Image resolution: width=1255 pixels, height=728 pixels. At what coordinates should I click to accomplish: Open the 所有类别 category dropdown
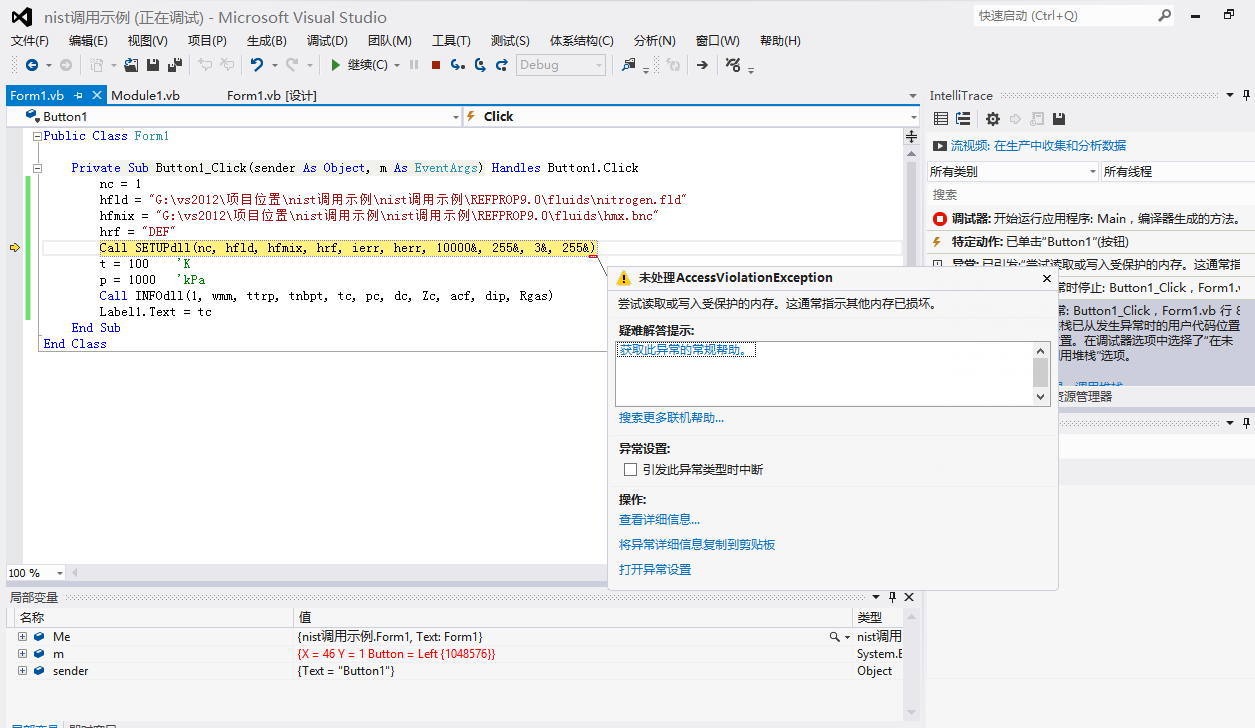coord(1012,172)
